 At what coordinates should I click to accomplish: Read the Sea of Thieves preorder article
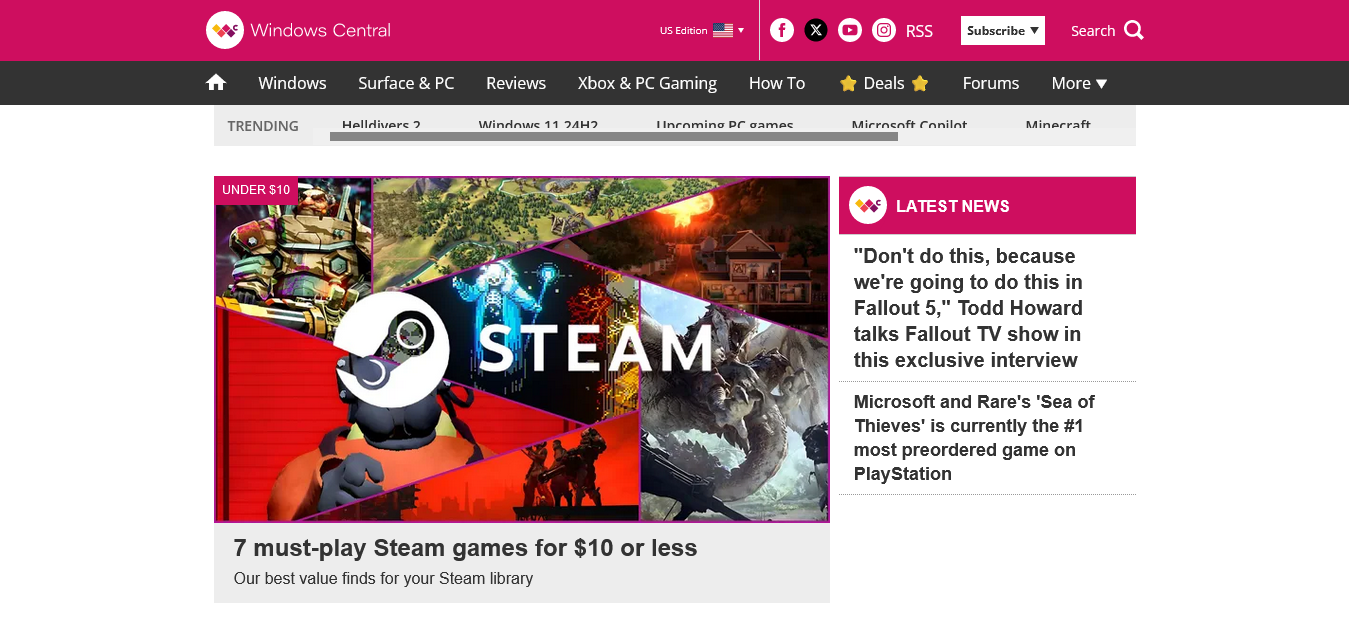point(974,438)
